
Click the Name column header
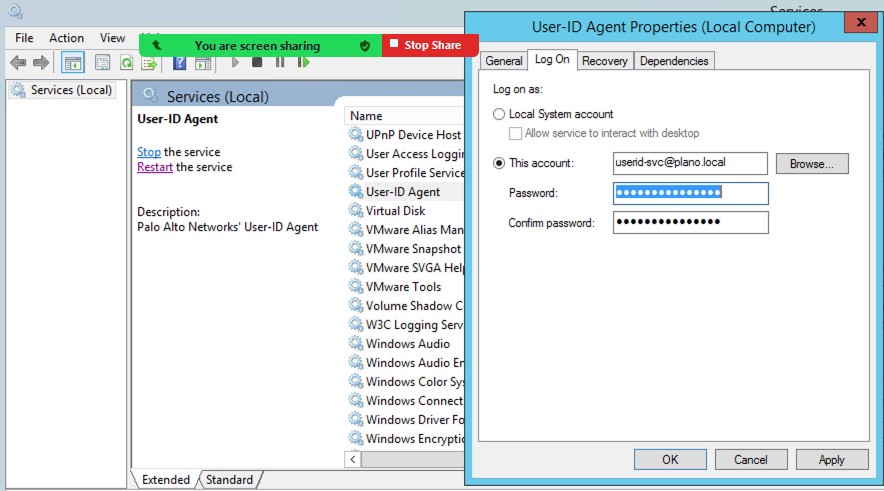[404, 116]
